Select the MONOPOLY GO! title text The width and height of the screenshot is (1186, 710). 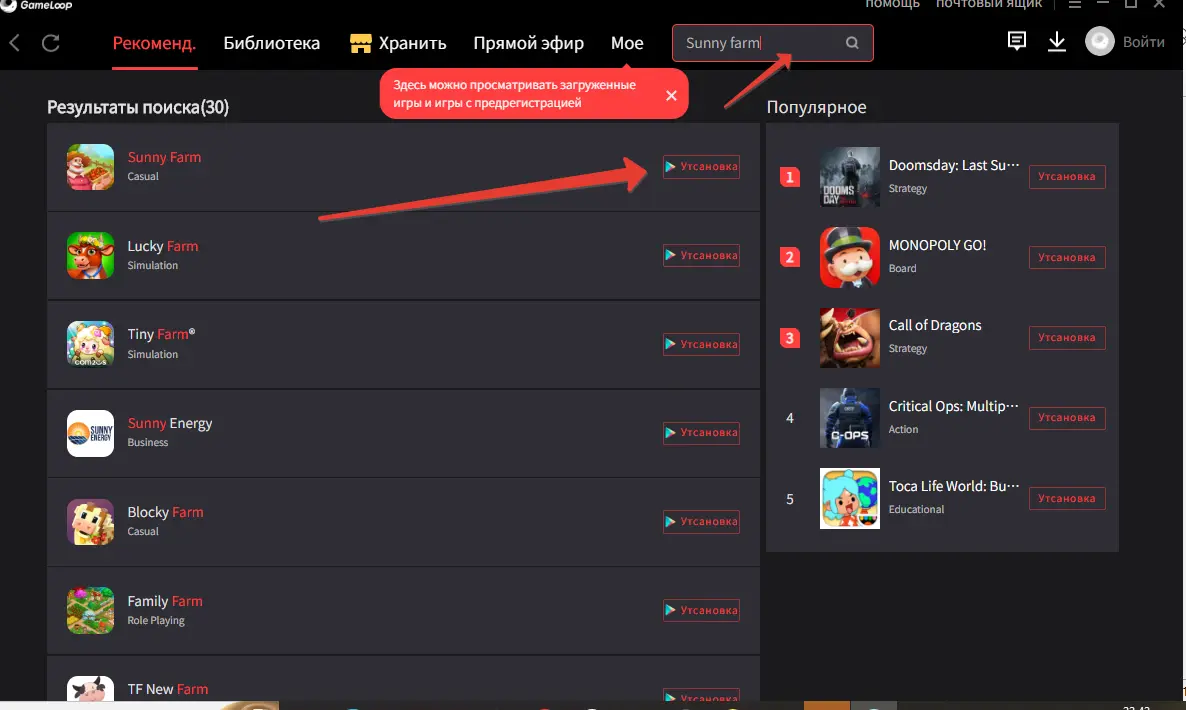click(937, 245)
